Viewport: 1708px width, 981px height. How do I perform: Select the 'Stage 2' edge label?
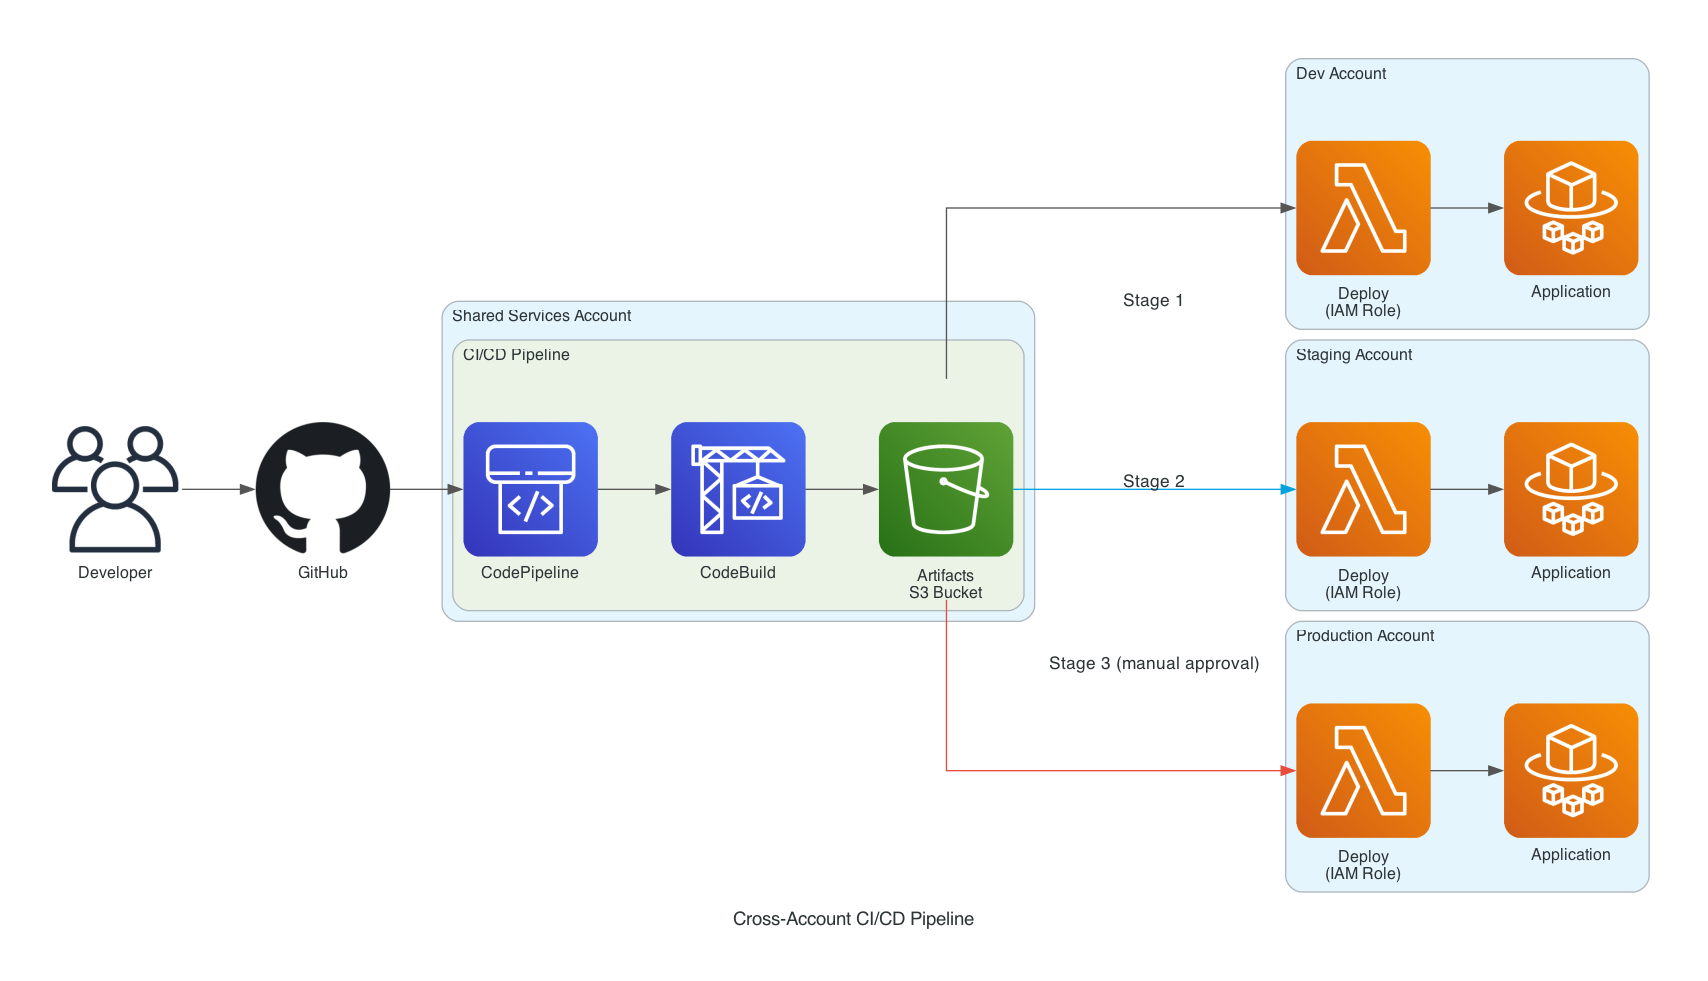[x=1153, y=481]
